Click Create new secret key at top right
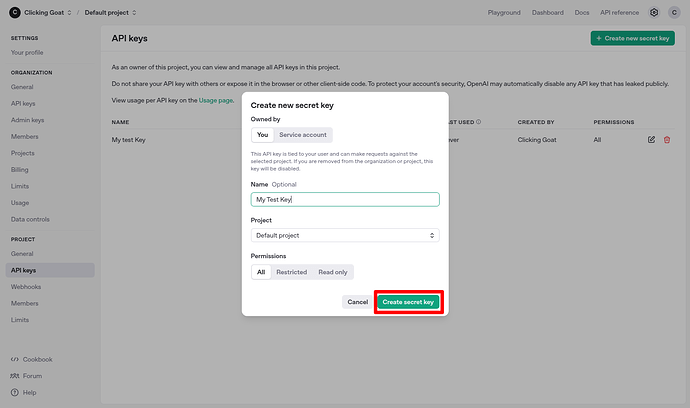This screenshot has height=408, width=690. click(x=632, y=38)
